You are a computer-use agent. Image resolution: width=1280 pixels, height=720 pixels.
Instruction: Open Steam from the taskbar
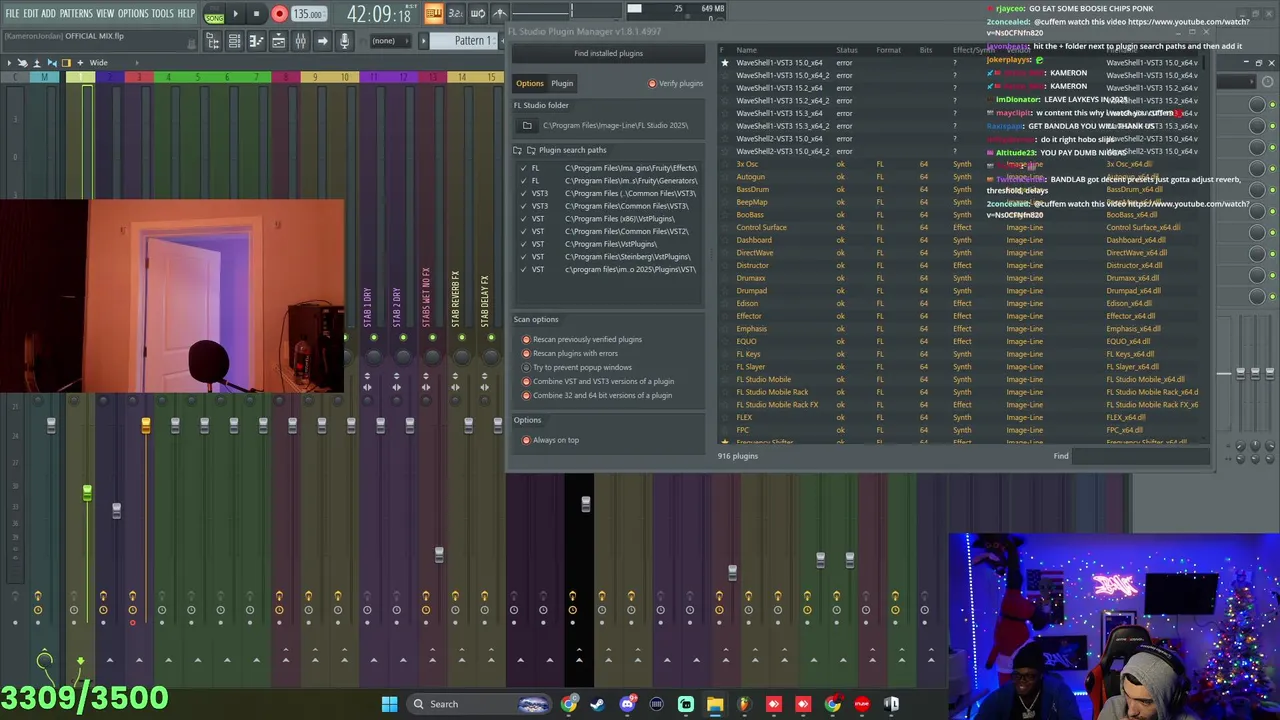pos(597,704)
